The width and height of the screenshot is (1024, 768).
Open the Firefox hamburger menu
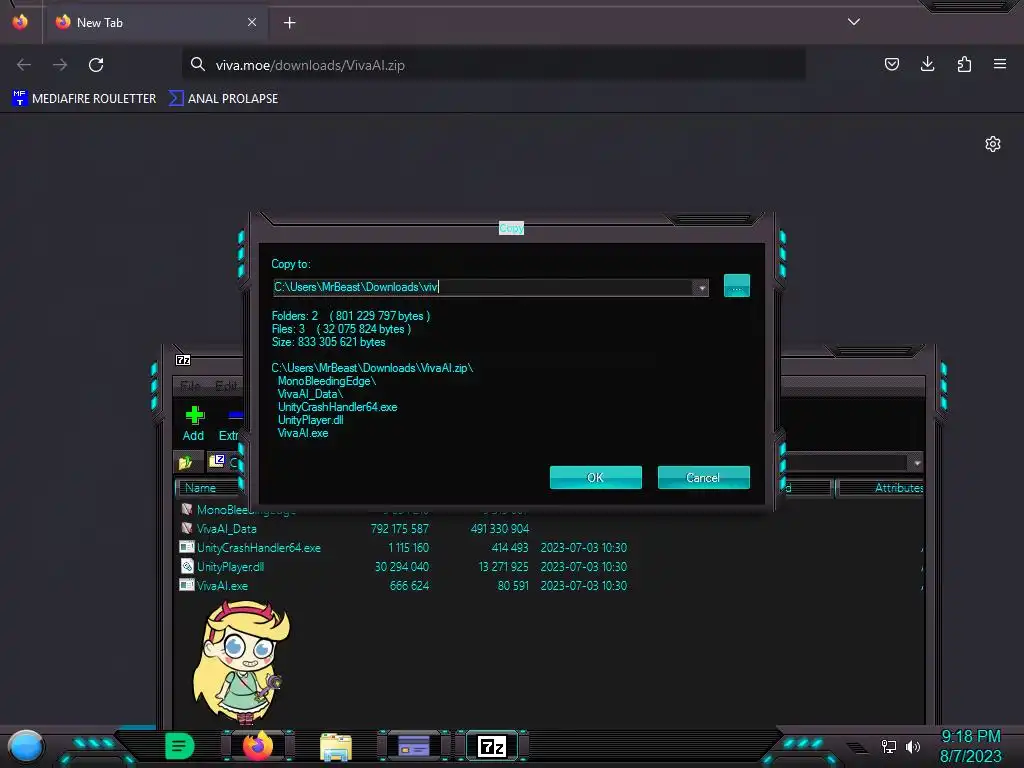pyautogui.click(x=1000, y=64)
